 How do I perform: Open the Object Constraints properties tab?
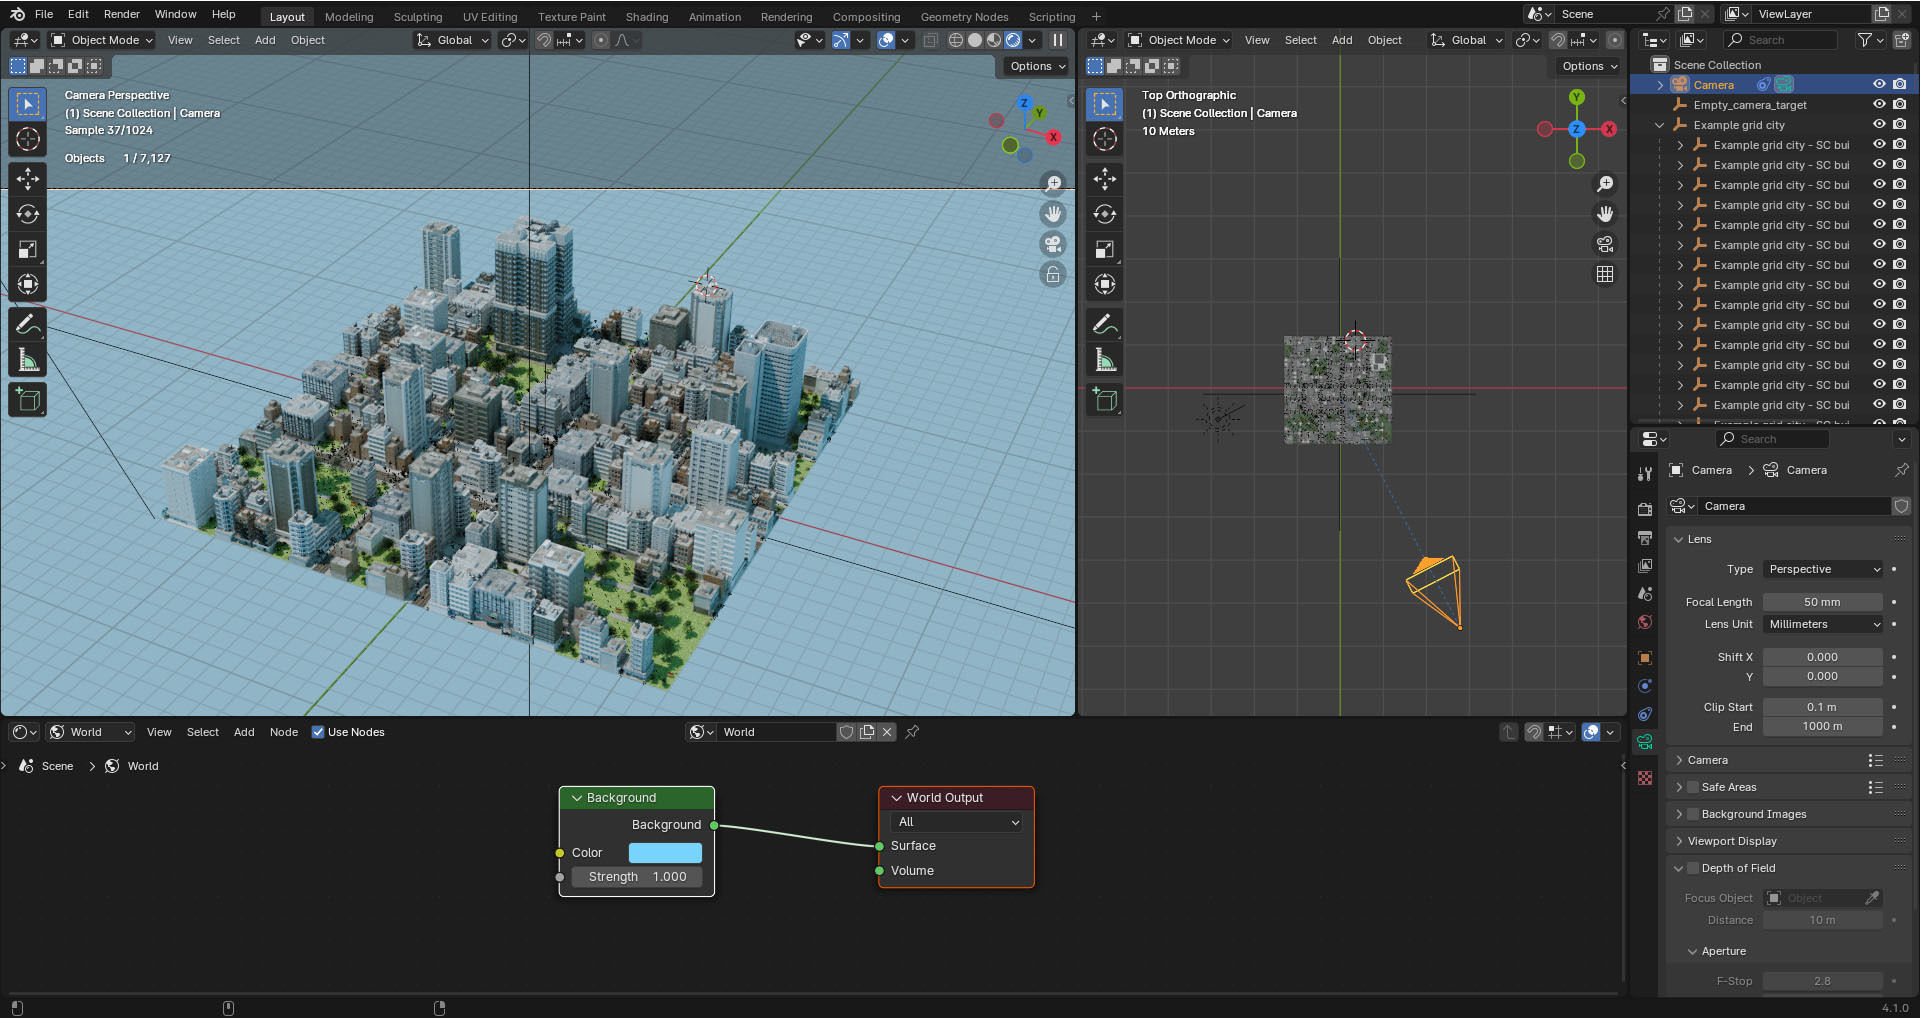click(x=1645, y=714)
